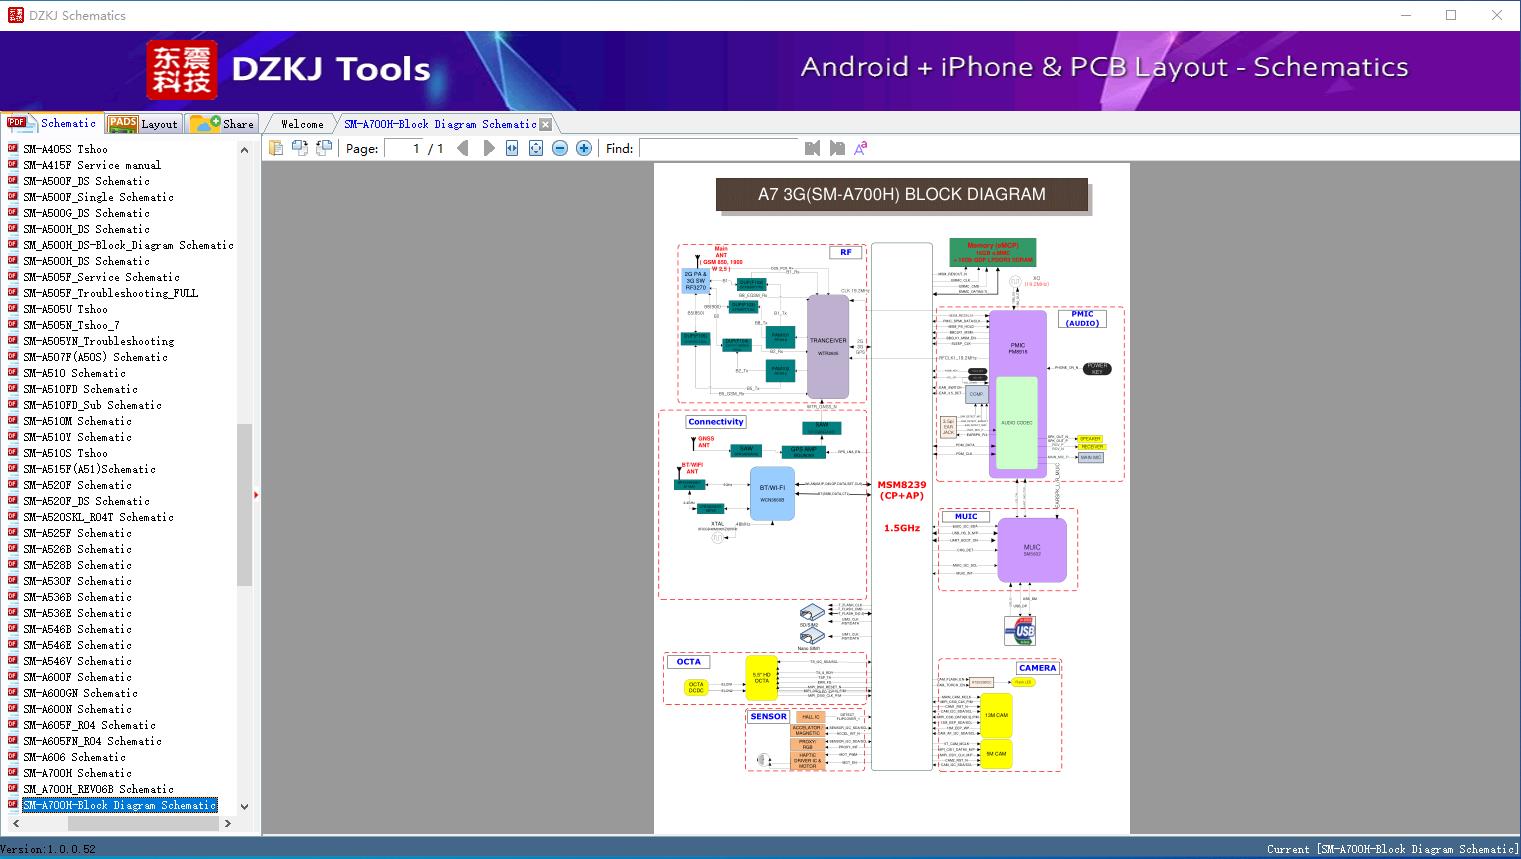The width and height of the screenshot is (1521, 859).
Task: Click the file list scroll down arrow
Action: (244, 806)
